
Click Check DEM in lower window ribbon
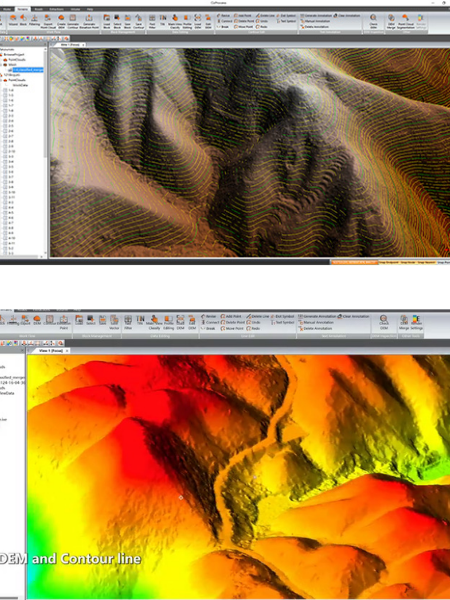click(384, 323)
